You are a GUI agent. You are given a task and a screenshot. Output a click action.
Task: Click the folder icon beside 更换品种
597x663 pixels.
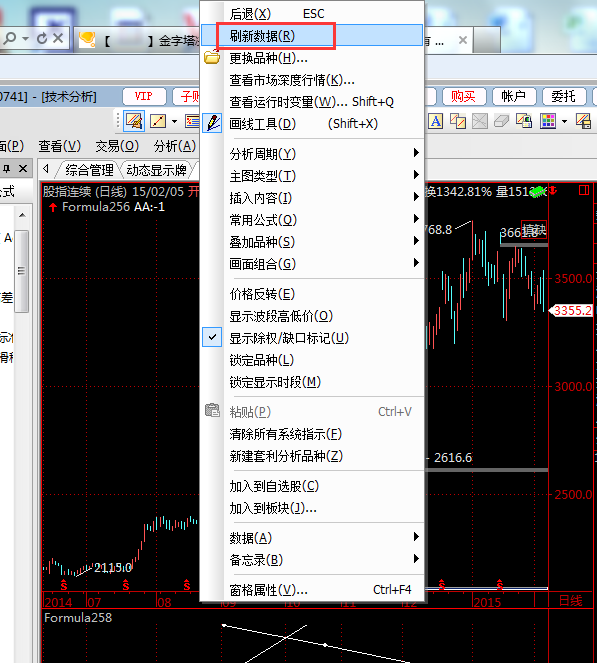tap(212, 58)
